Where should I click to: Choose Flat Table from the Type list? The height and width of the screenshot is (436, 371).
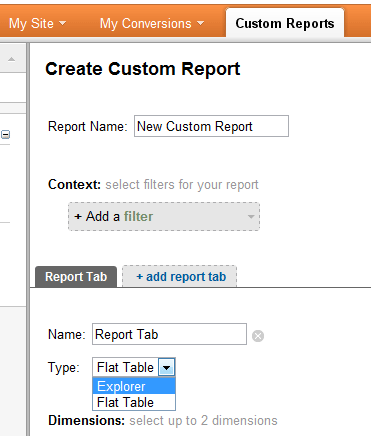(134, 402)
